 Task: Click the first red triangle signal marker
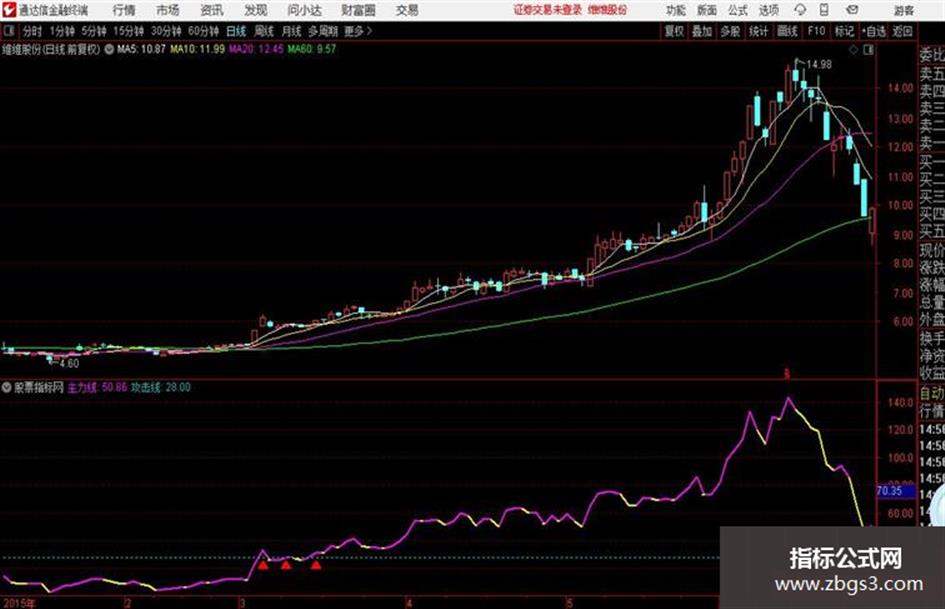point(263,566)
